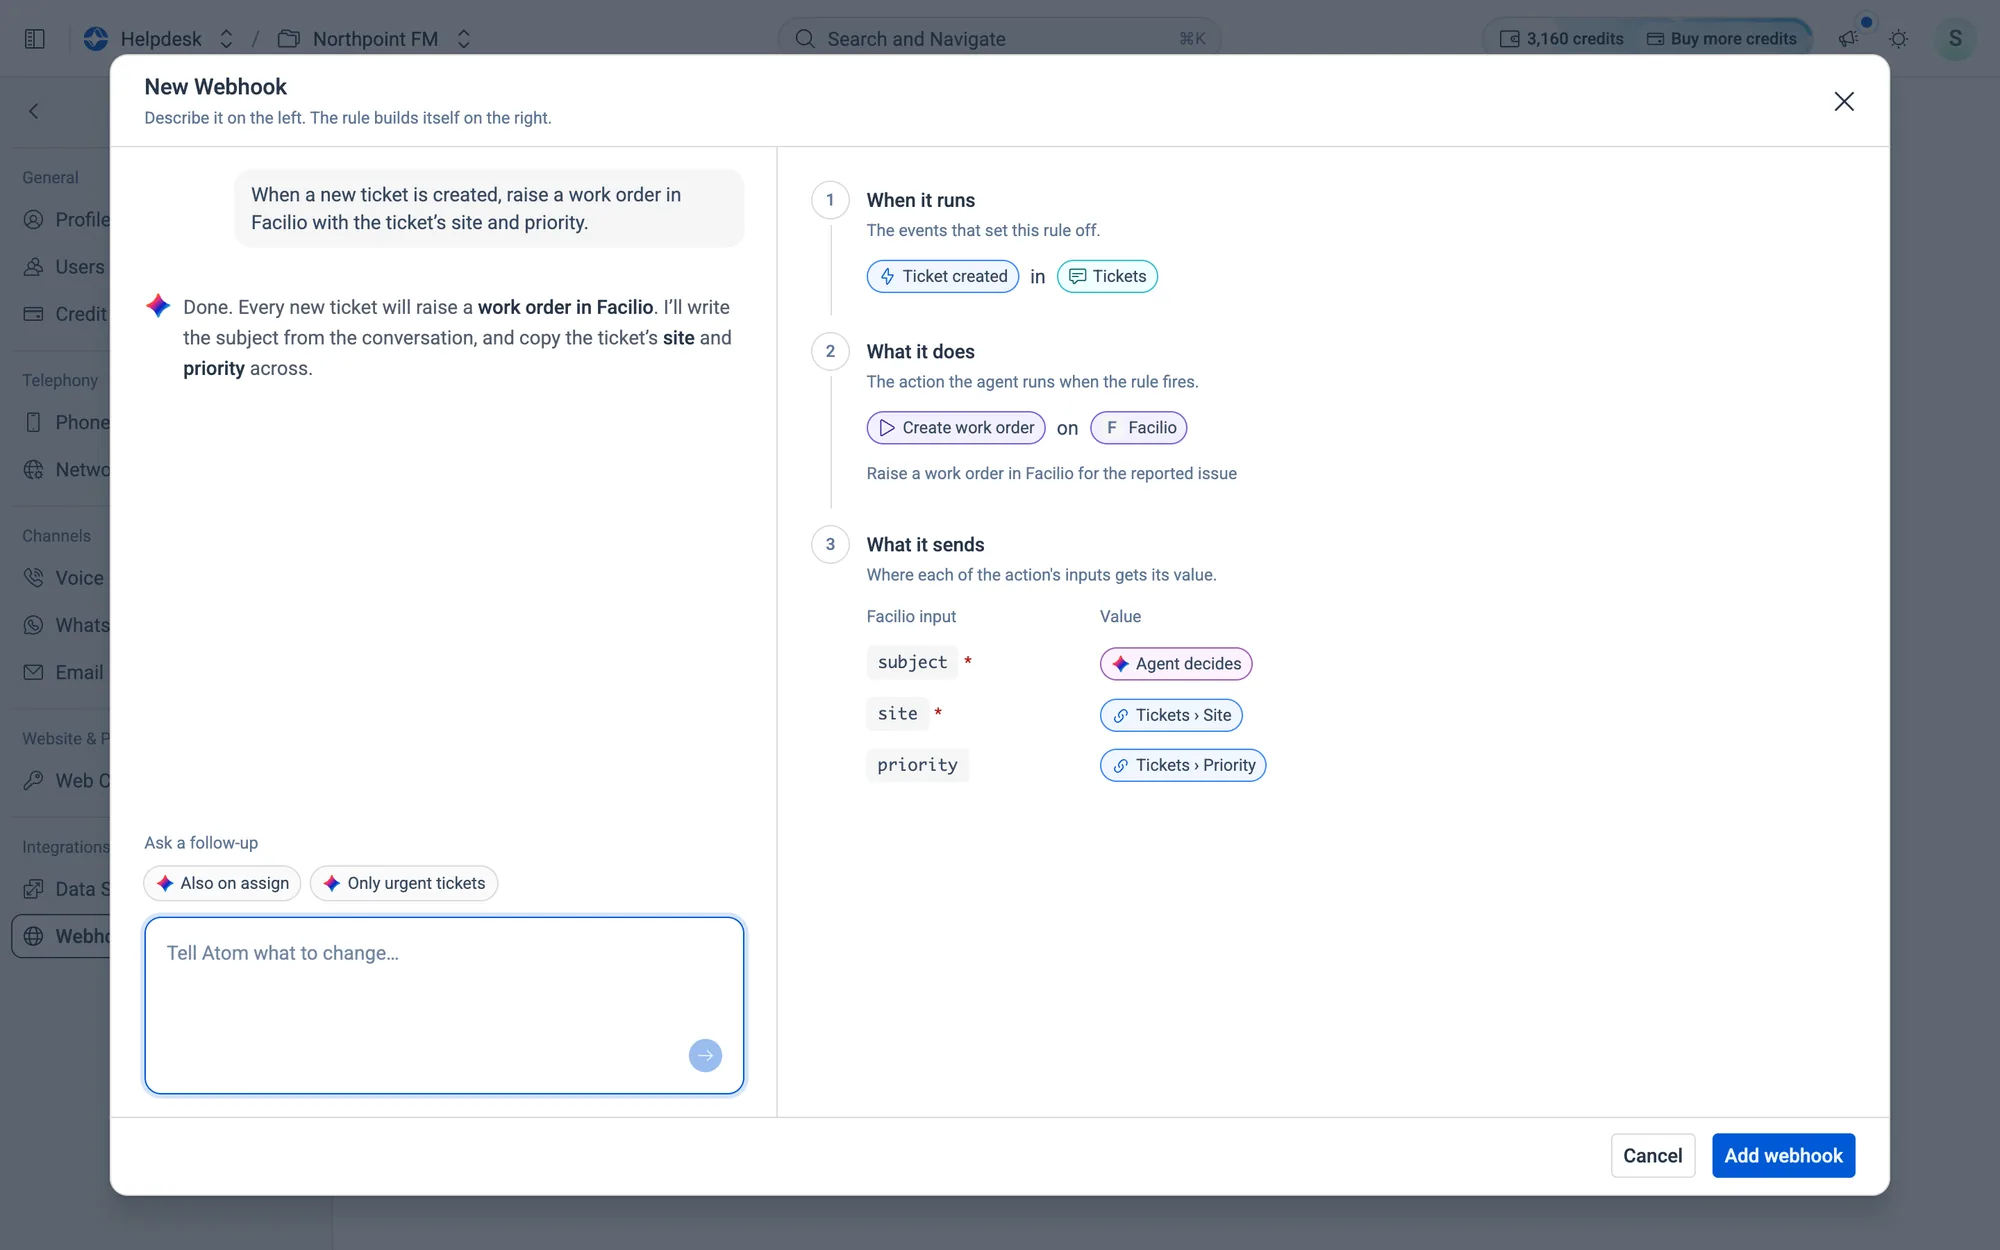Click the Network globe sidebar icon
The image size is (2000, 1250).
pyautogui.click(x=34, y=469)
